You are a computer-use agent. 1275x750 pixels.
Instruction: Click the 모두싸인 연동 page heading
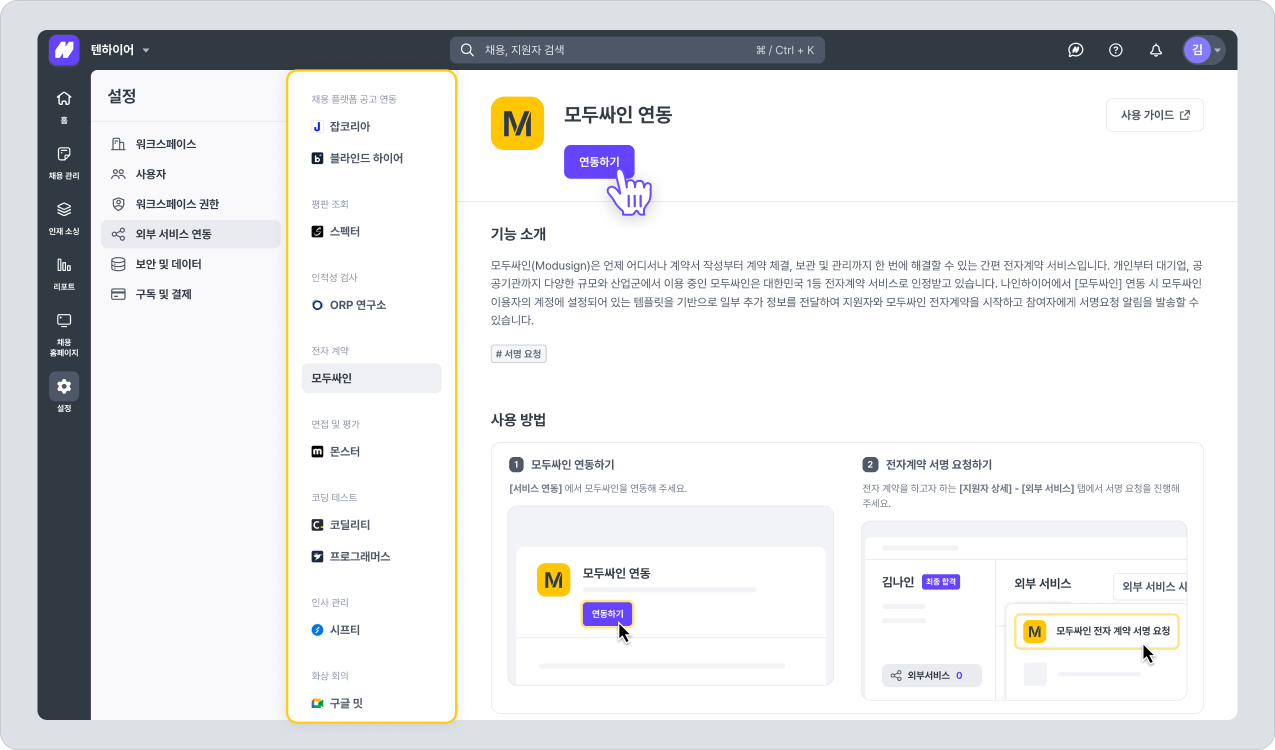click(x=618, y=115)
